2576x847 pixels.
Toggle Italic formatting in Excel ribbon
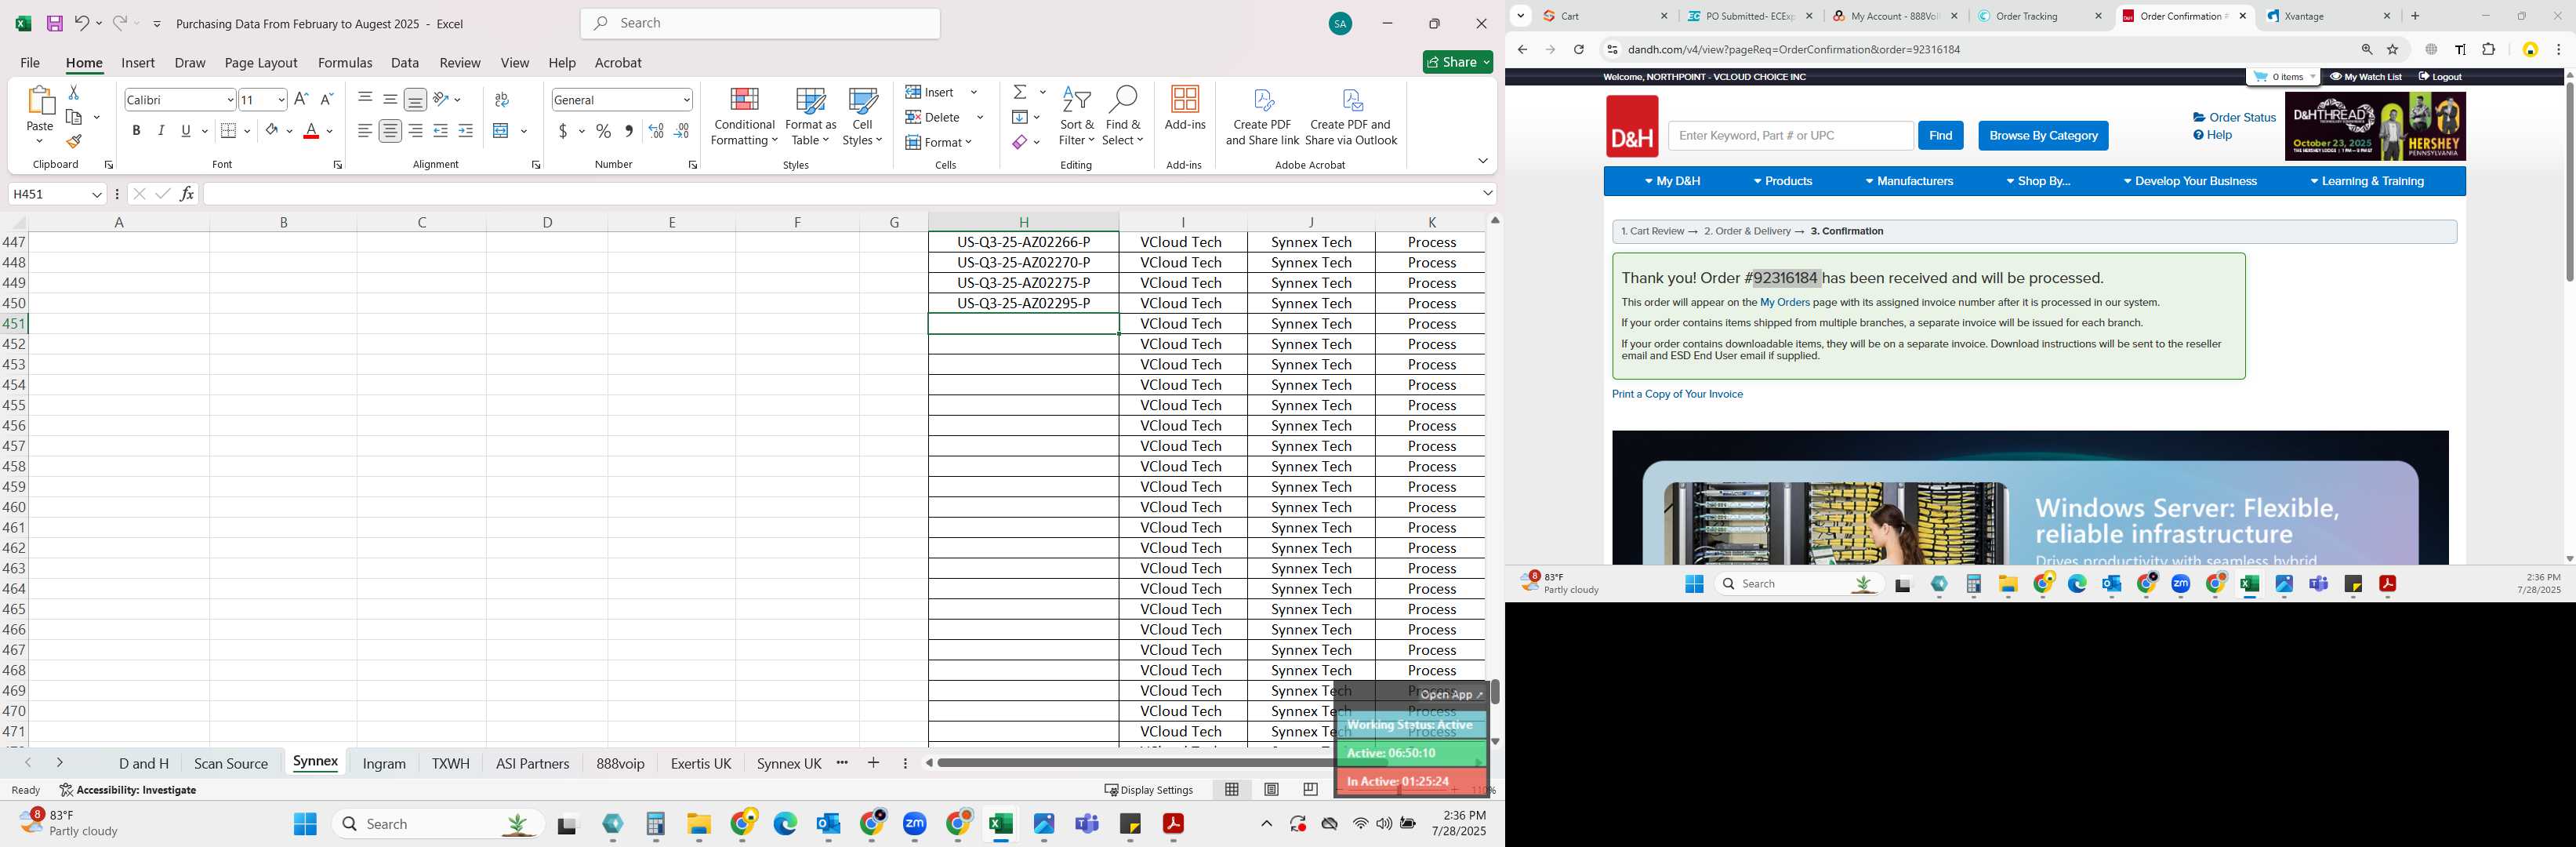coord(161,131)
